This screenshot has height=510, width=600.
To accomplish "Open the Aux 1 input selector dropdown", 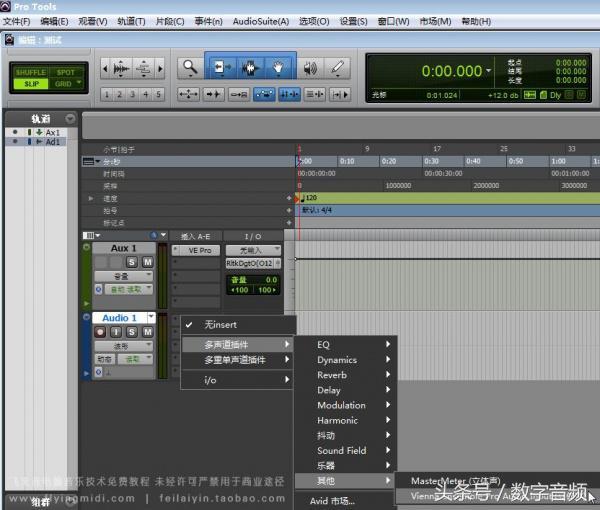I will point(252,250).
